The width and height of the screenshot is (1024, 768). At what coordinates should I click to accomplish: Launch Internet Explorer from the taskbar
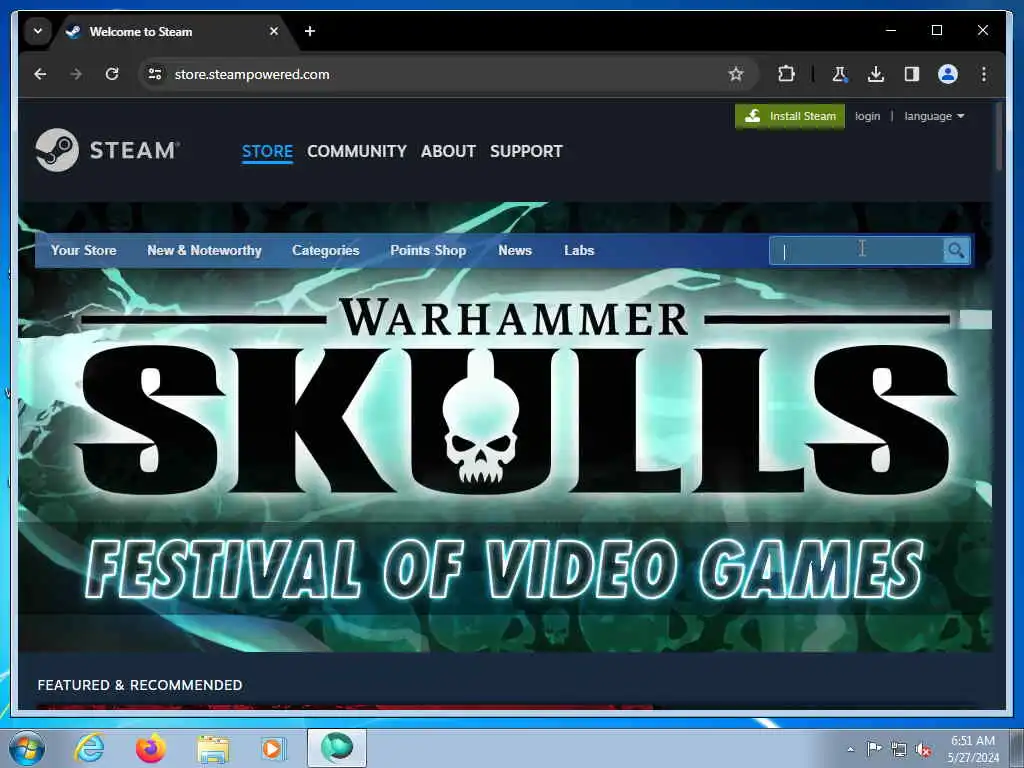tap(89, 748)
